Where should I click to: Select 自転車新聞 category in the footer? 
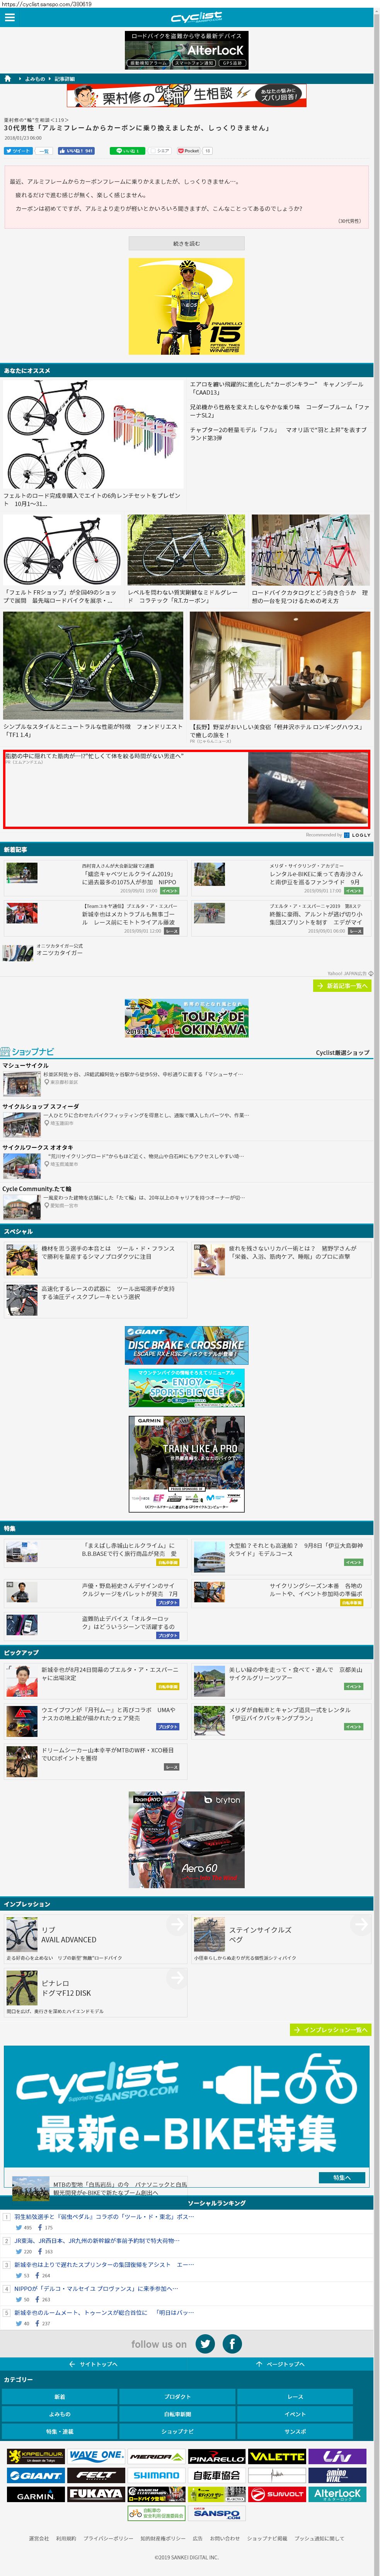[x=177, y=2414]
